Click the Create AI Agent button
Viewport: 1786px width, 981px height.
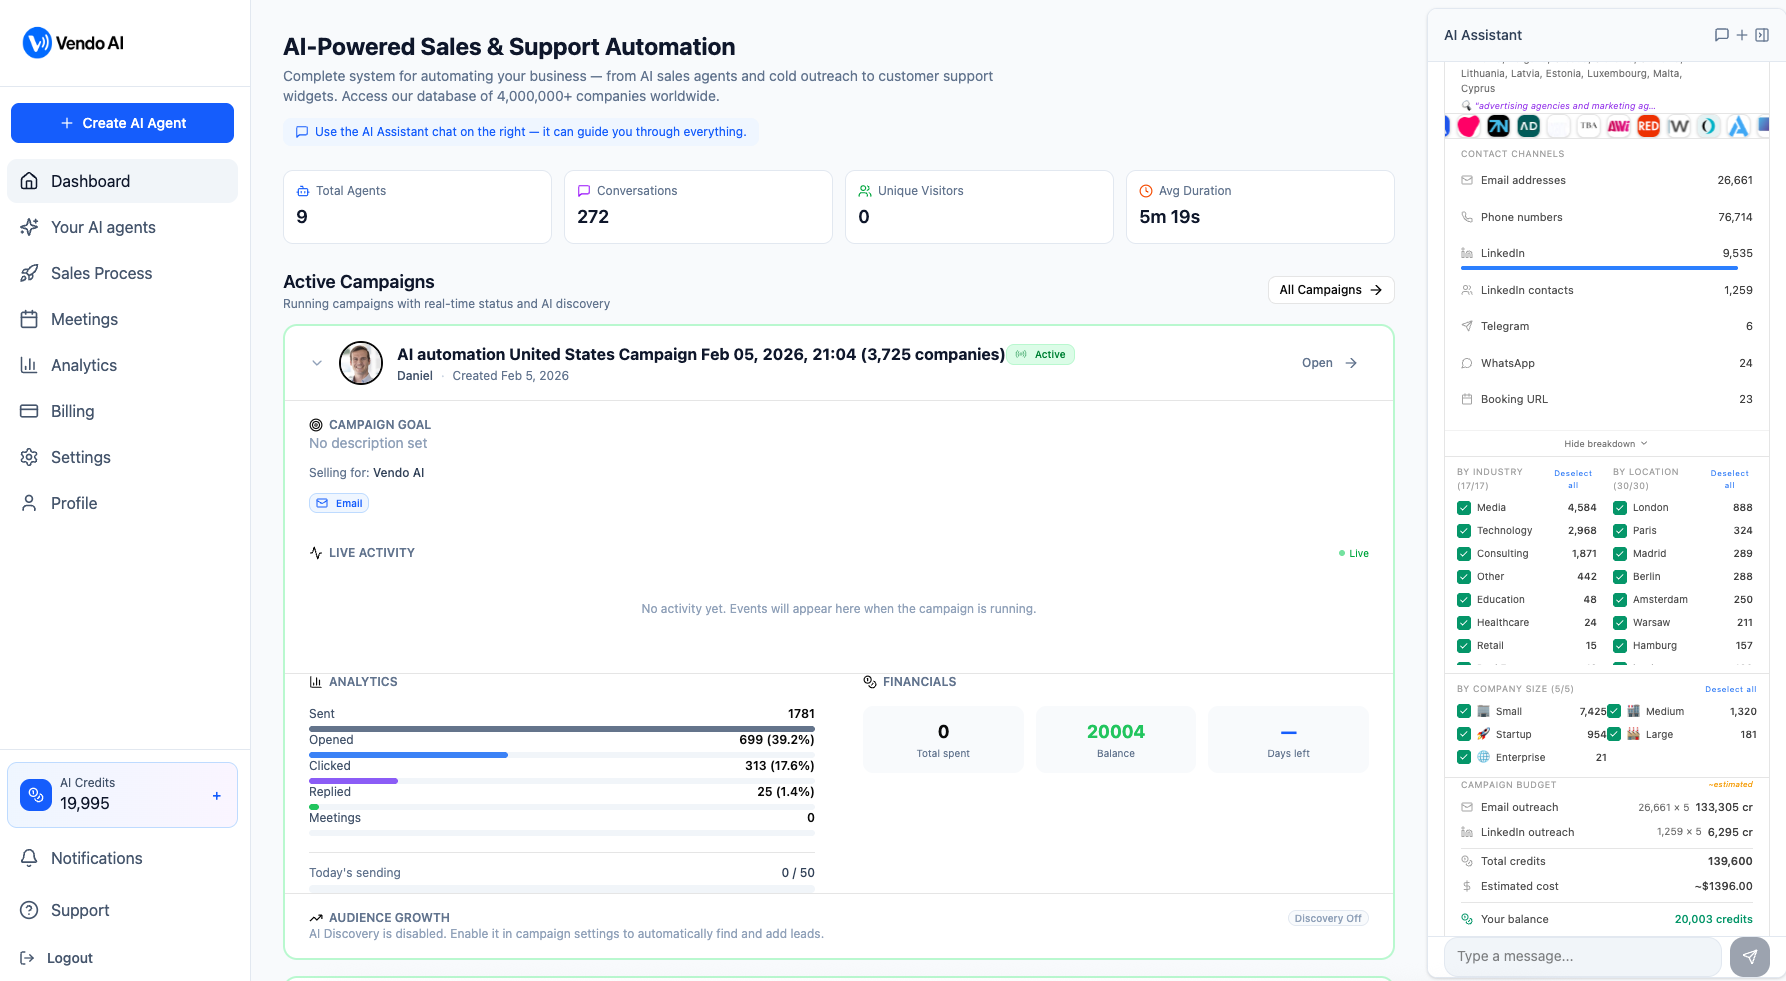[122, 123]
